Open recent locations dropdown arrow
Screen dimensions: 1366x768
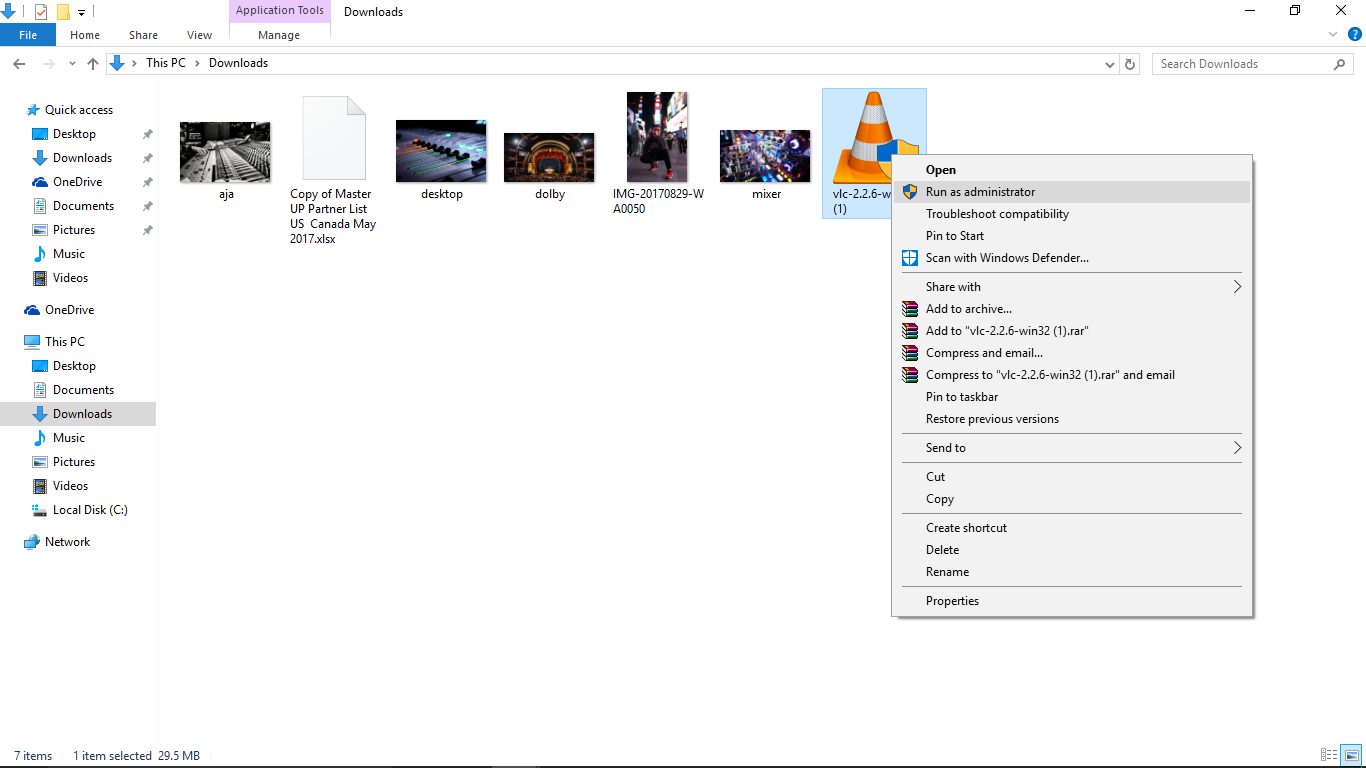point(72,64)
